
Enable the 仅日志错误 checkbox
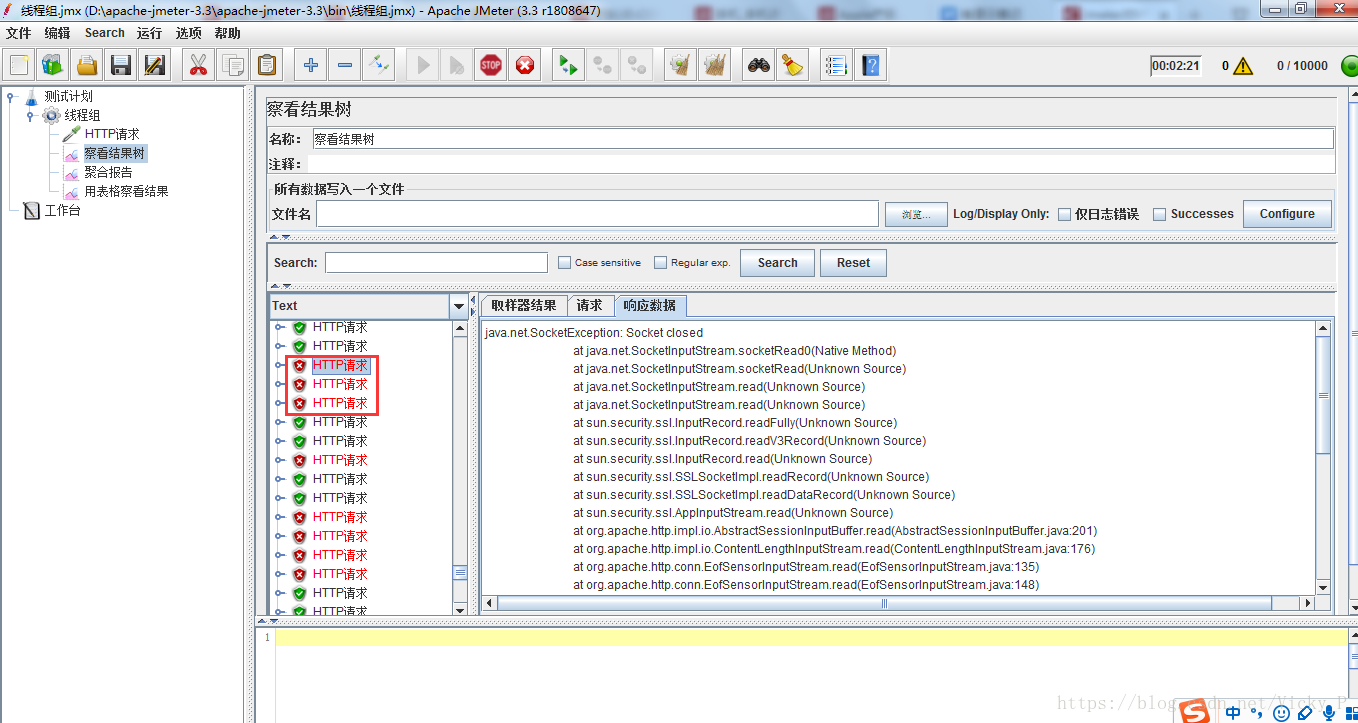(x=1065, y=214)
